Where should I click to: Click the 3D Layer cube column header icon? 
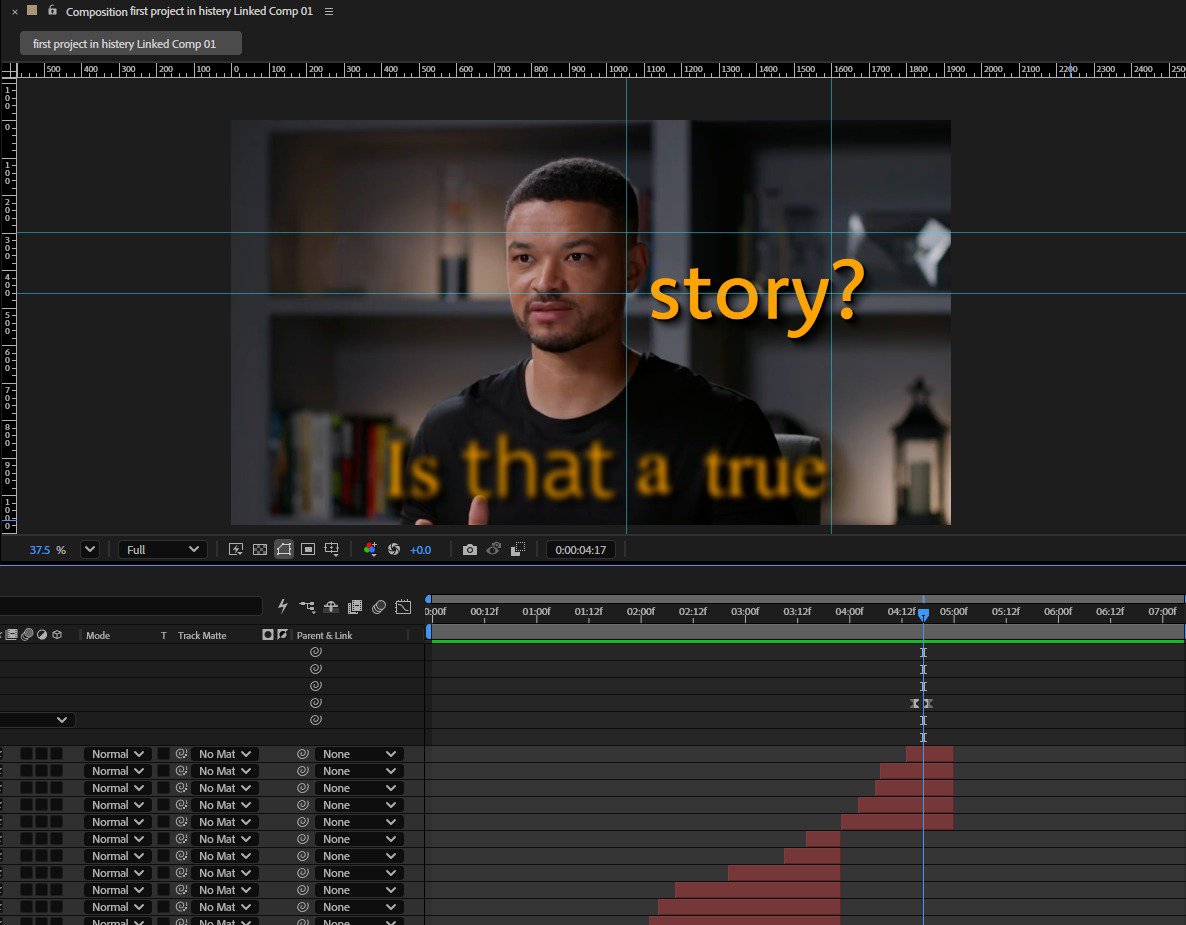point(57,635)
